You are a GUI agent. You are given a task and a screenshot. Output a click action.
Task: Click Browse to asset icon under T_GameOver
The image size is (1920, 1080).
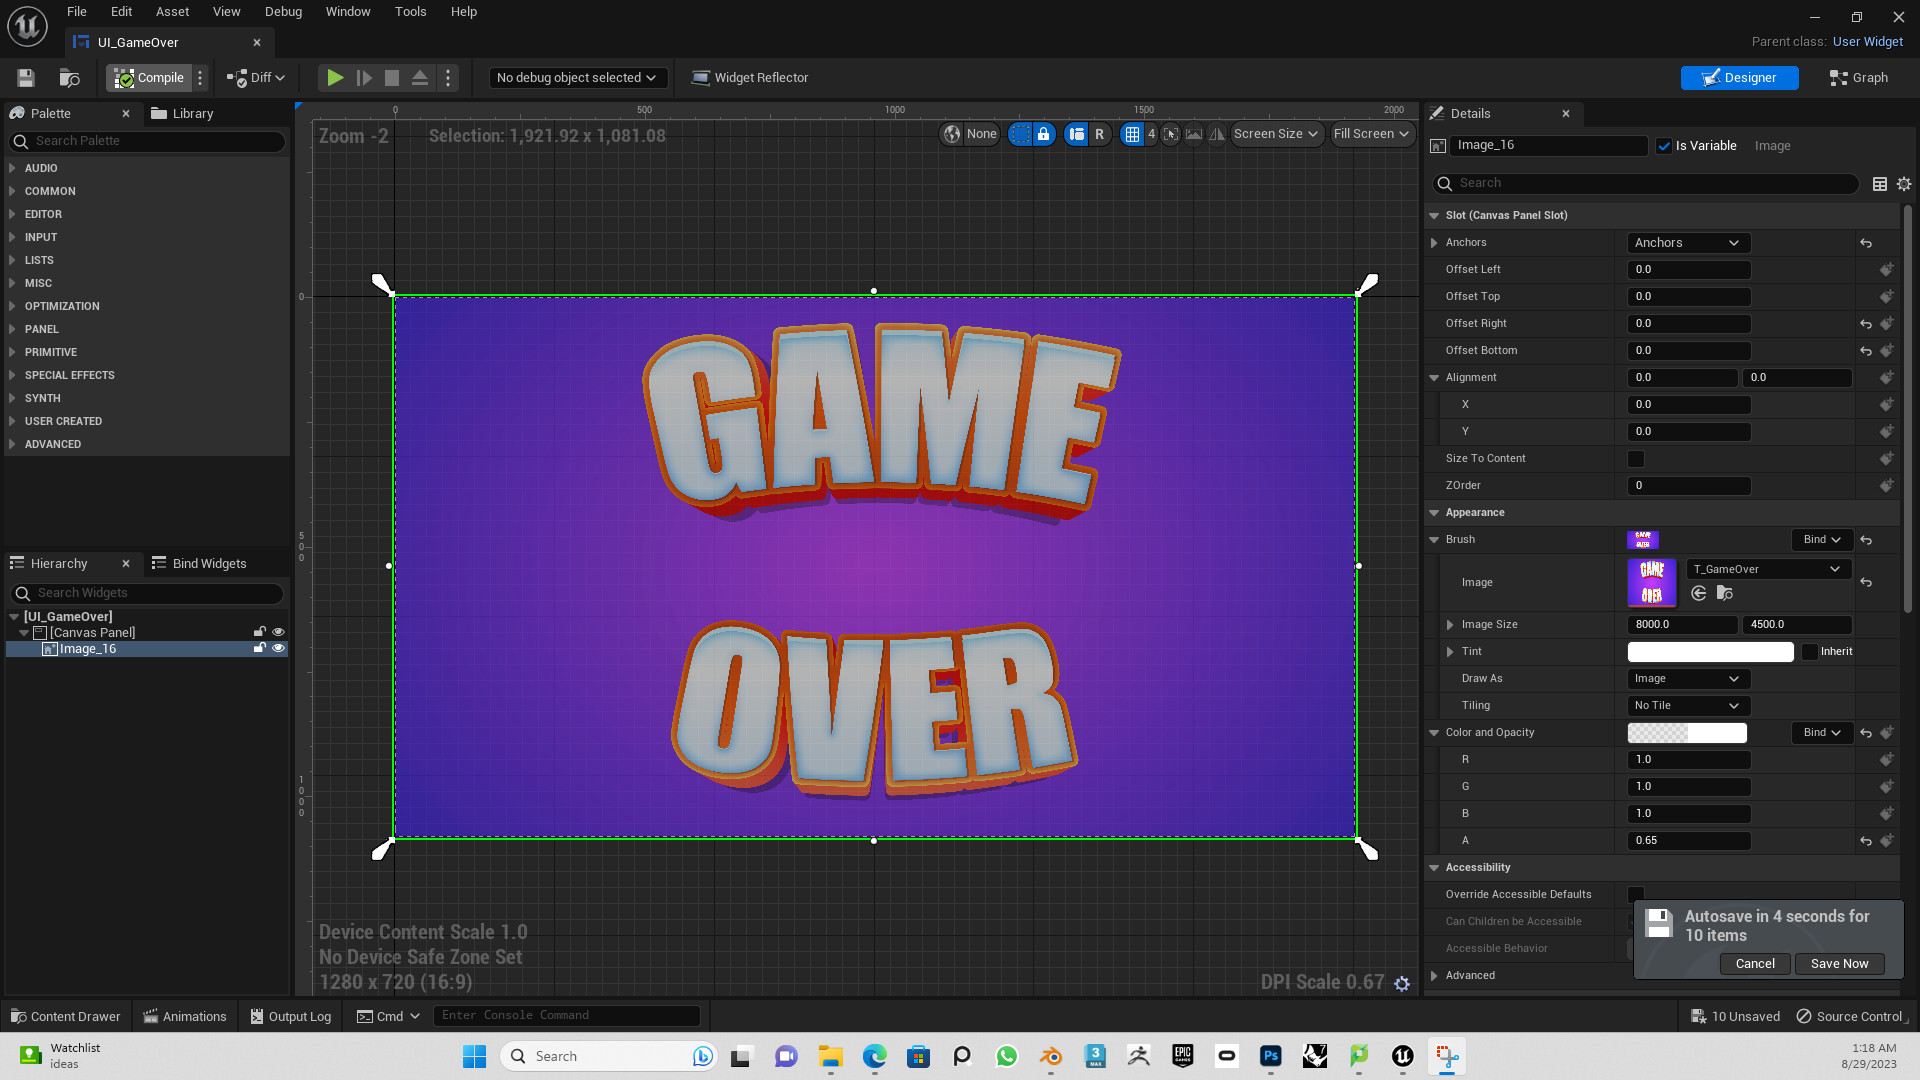pyautogui.click(x=1724, y=594)
